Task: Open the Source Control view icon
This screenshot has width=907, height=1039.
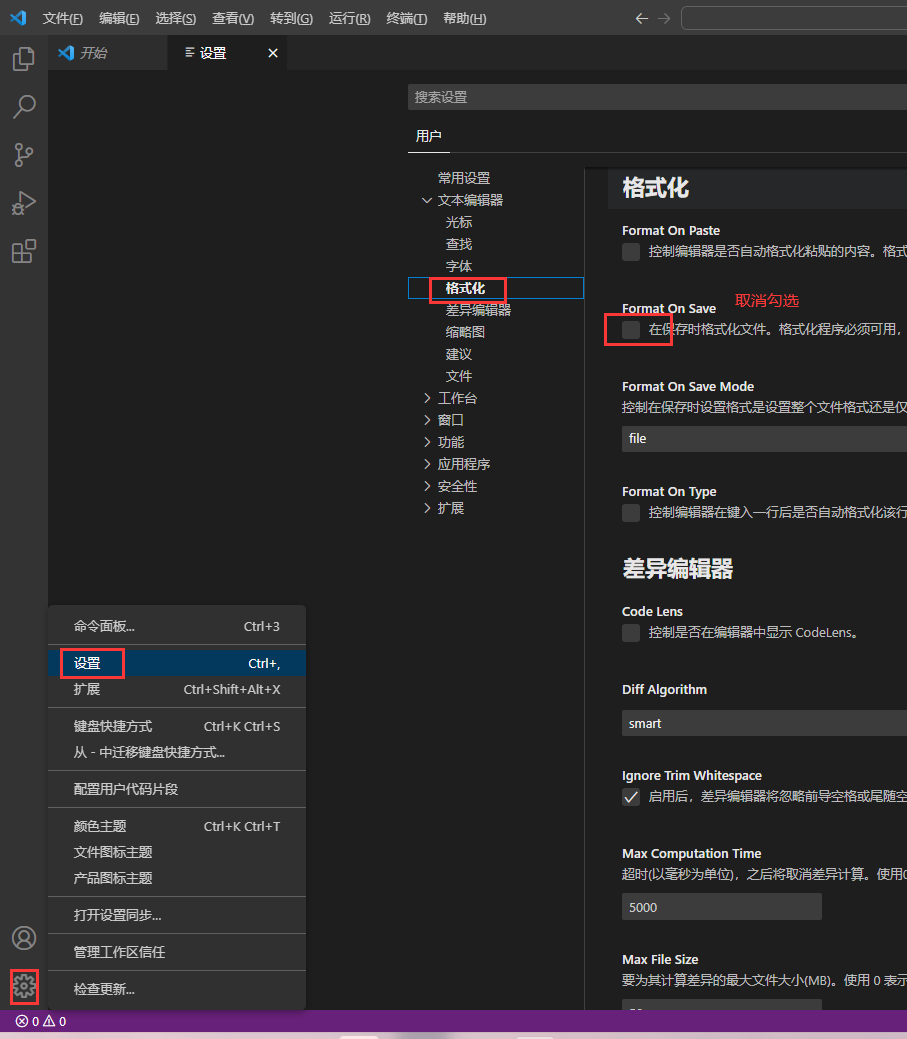Action: click(23, 154)
